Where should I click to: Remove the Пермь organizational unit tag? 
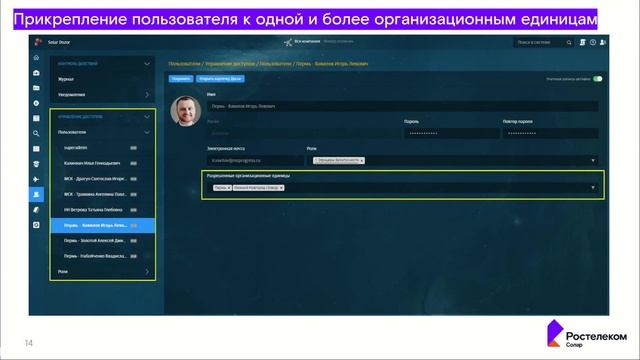pyautogui.click(x=229, y=188)
